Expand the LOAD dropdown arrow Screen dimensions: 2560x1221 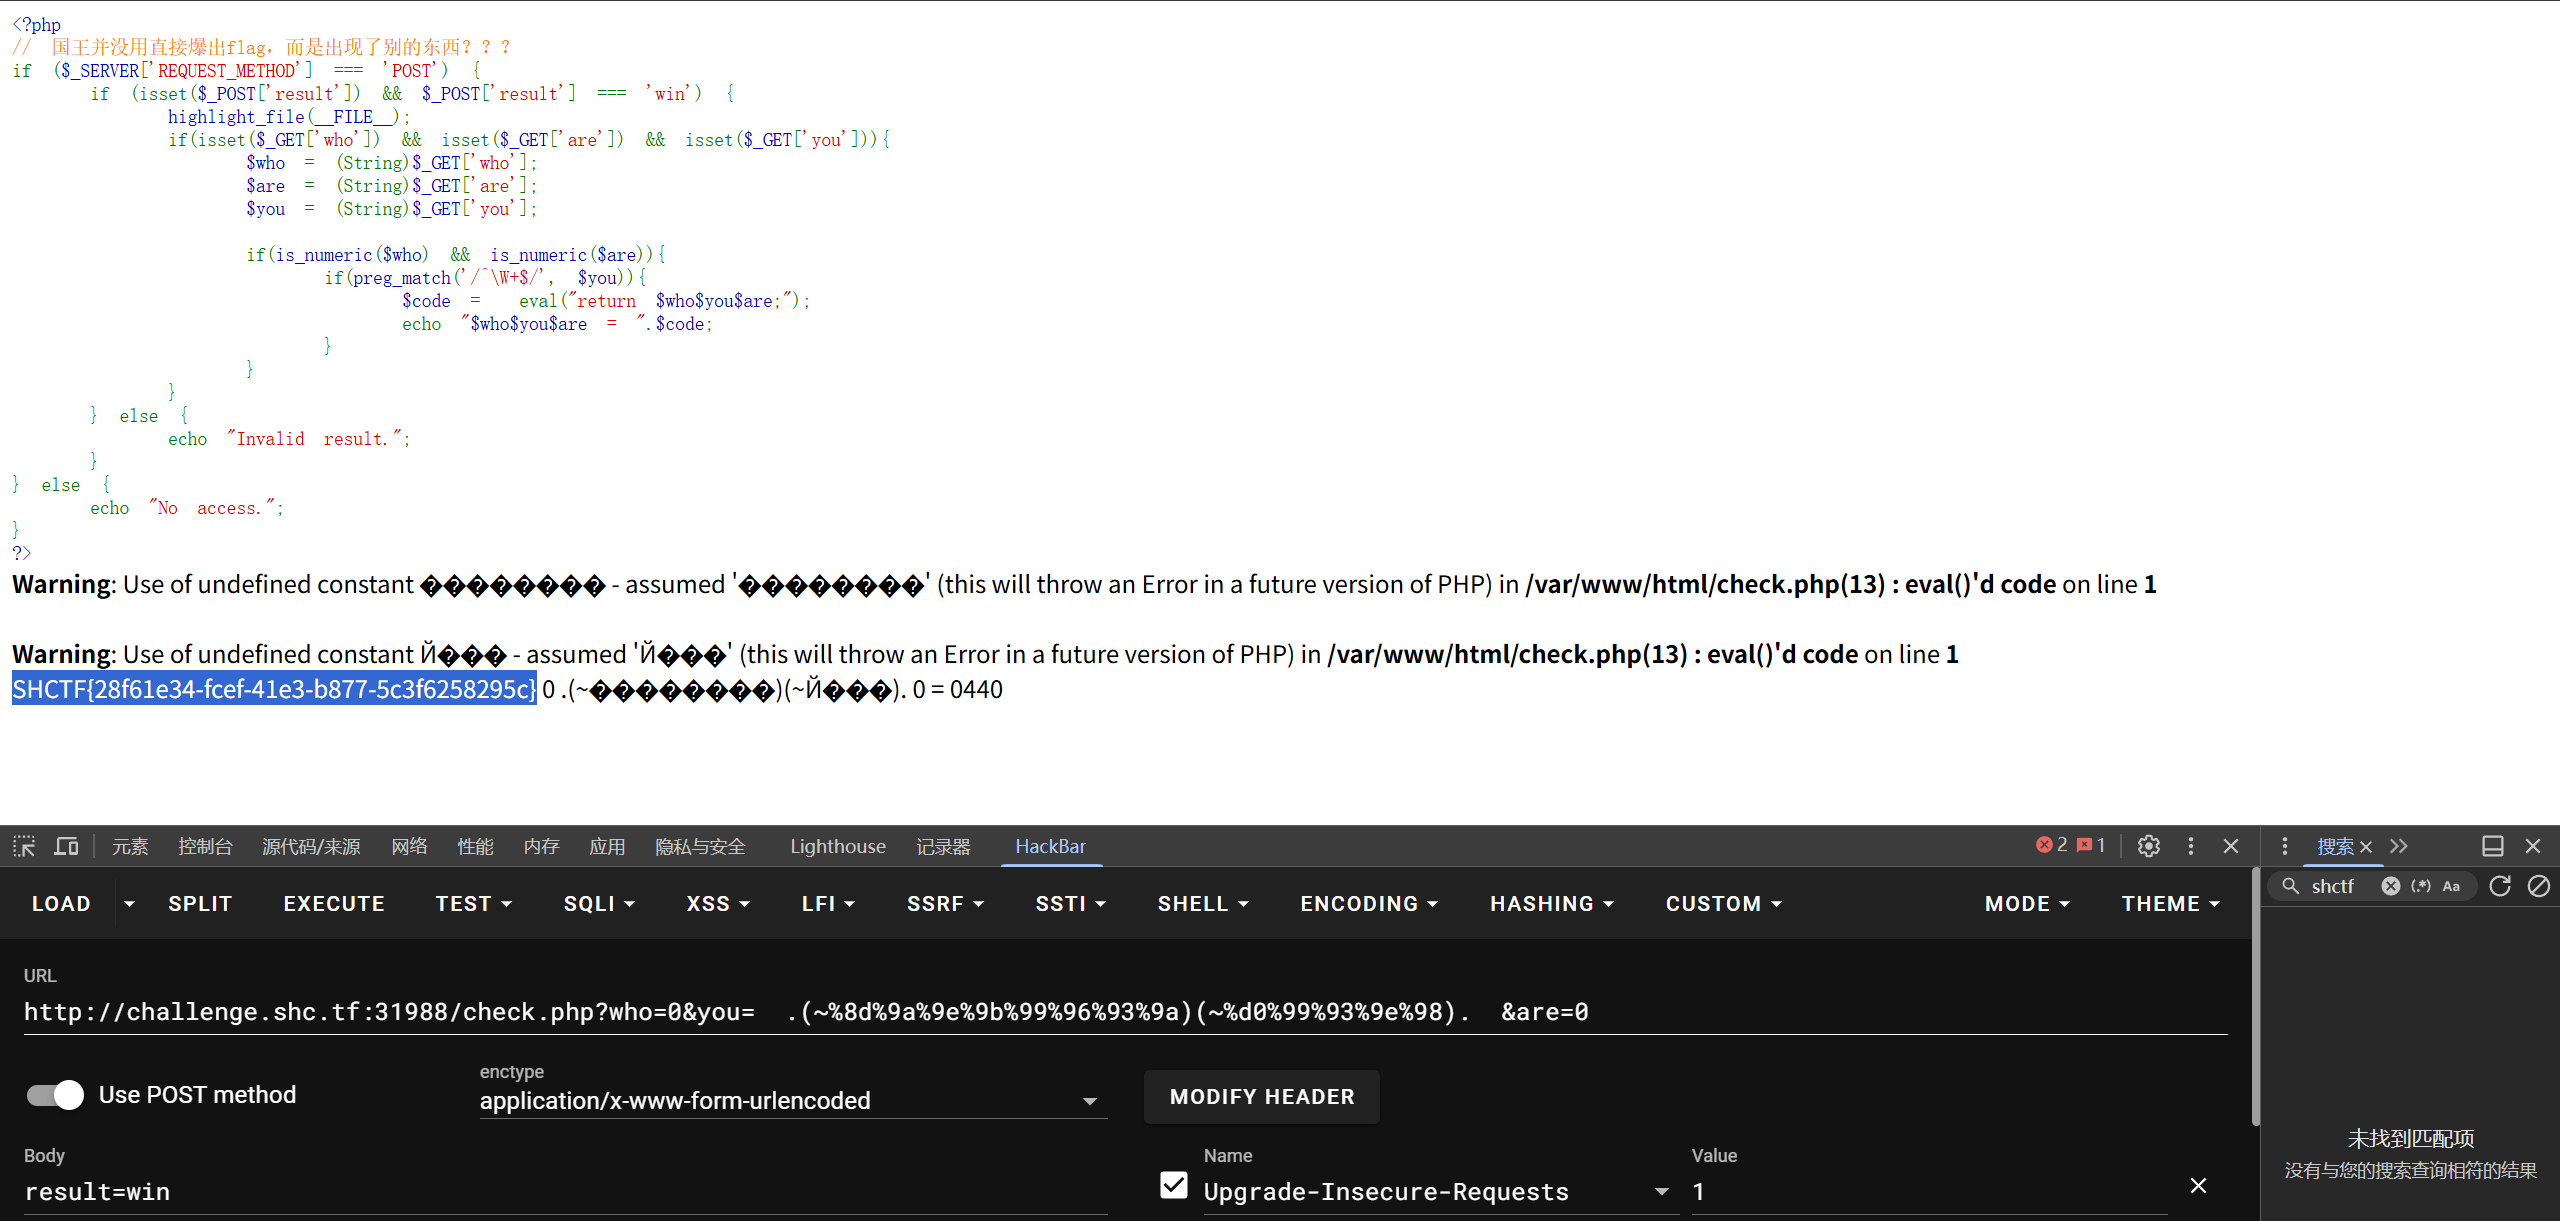pyautogui.click(x=129, y=904)
